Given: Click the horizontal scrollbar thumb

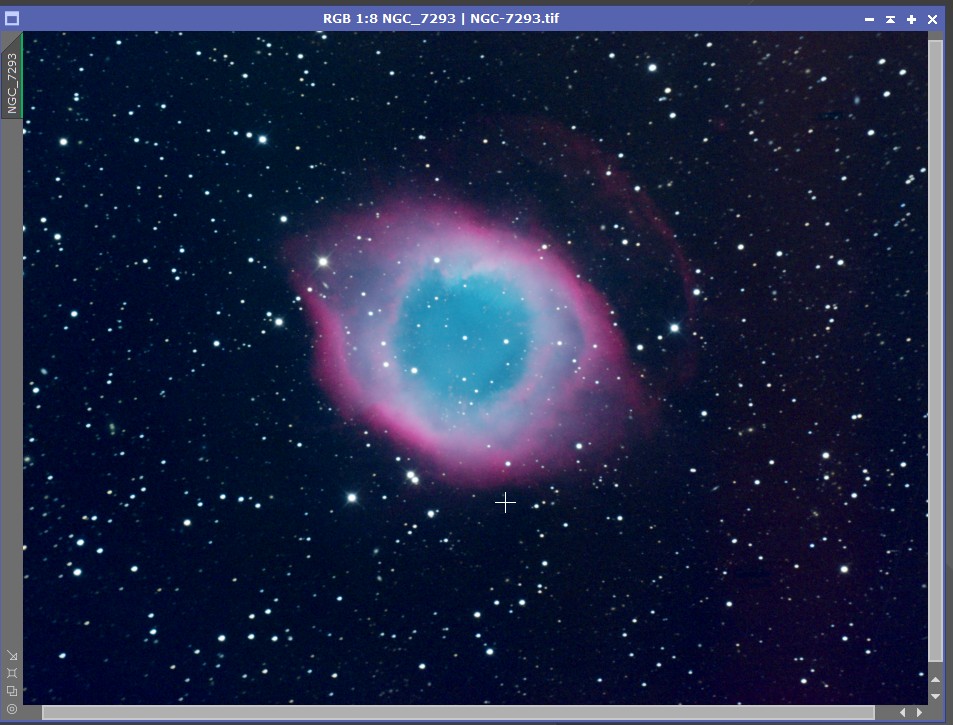Looking at the screenshot, I should tap(458, 713).
